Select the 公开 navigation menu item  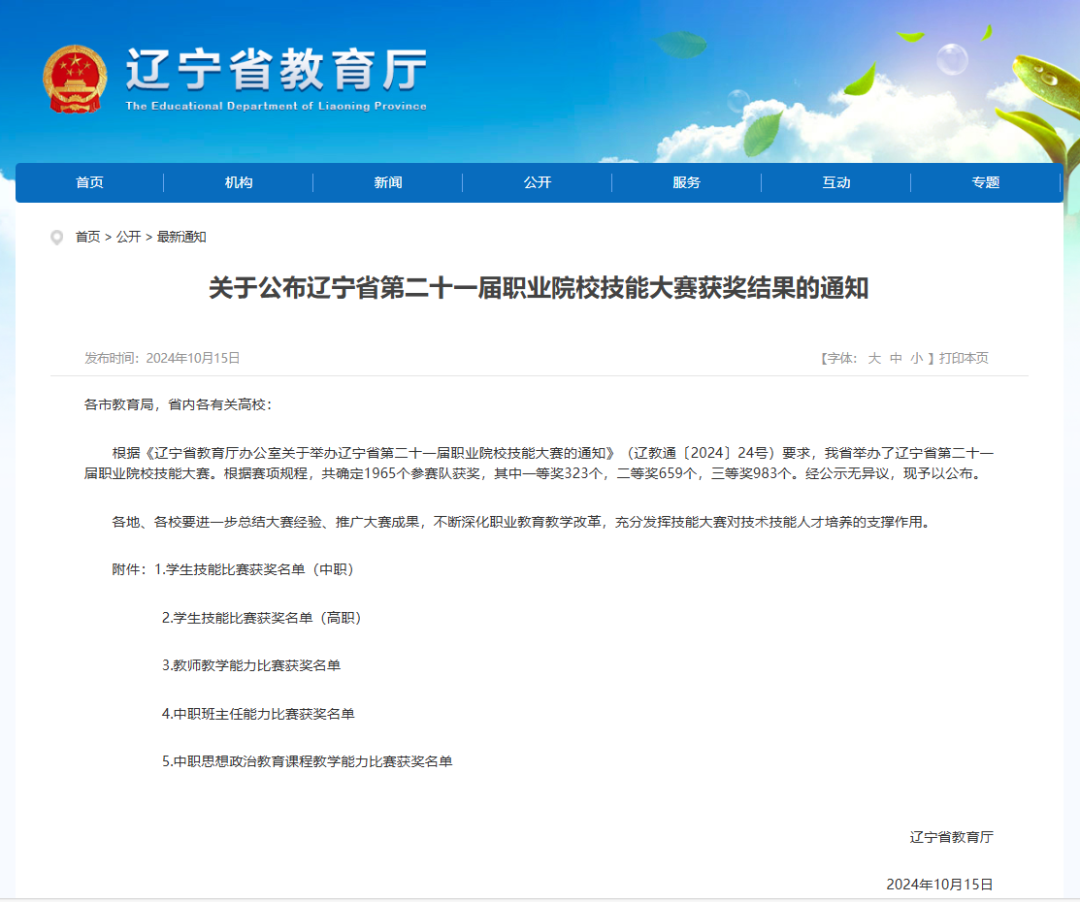tap(537, 182)
